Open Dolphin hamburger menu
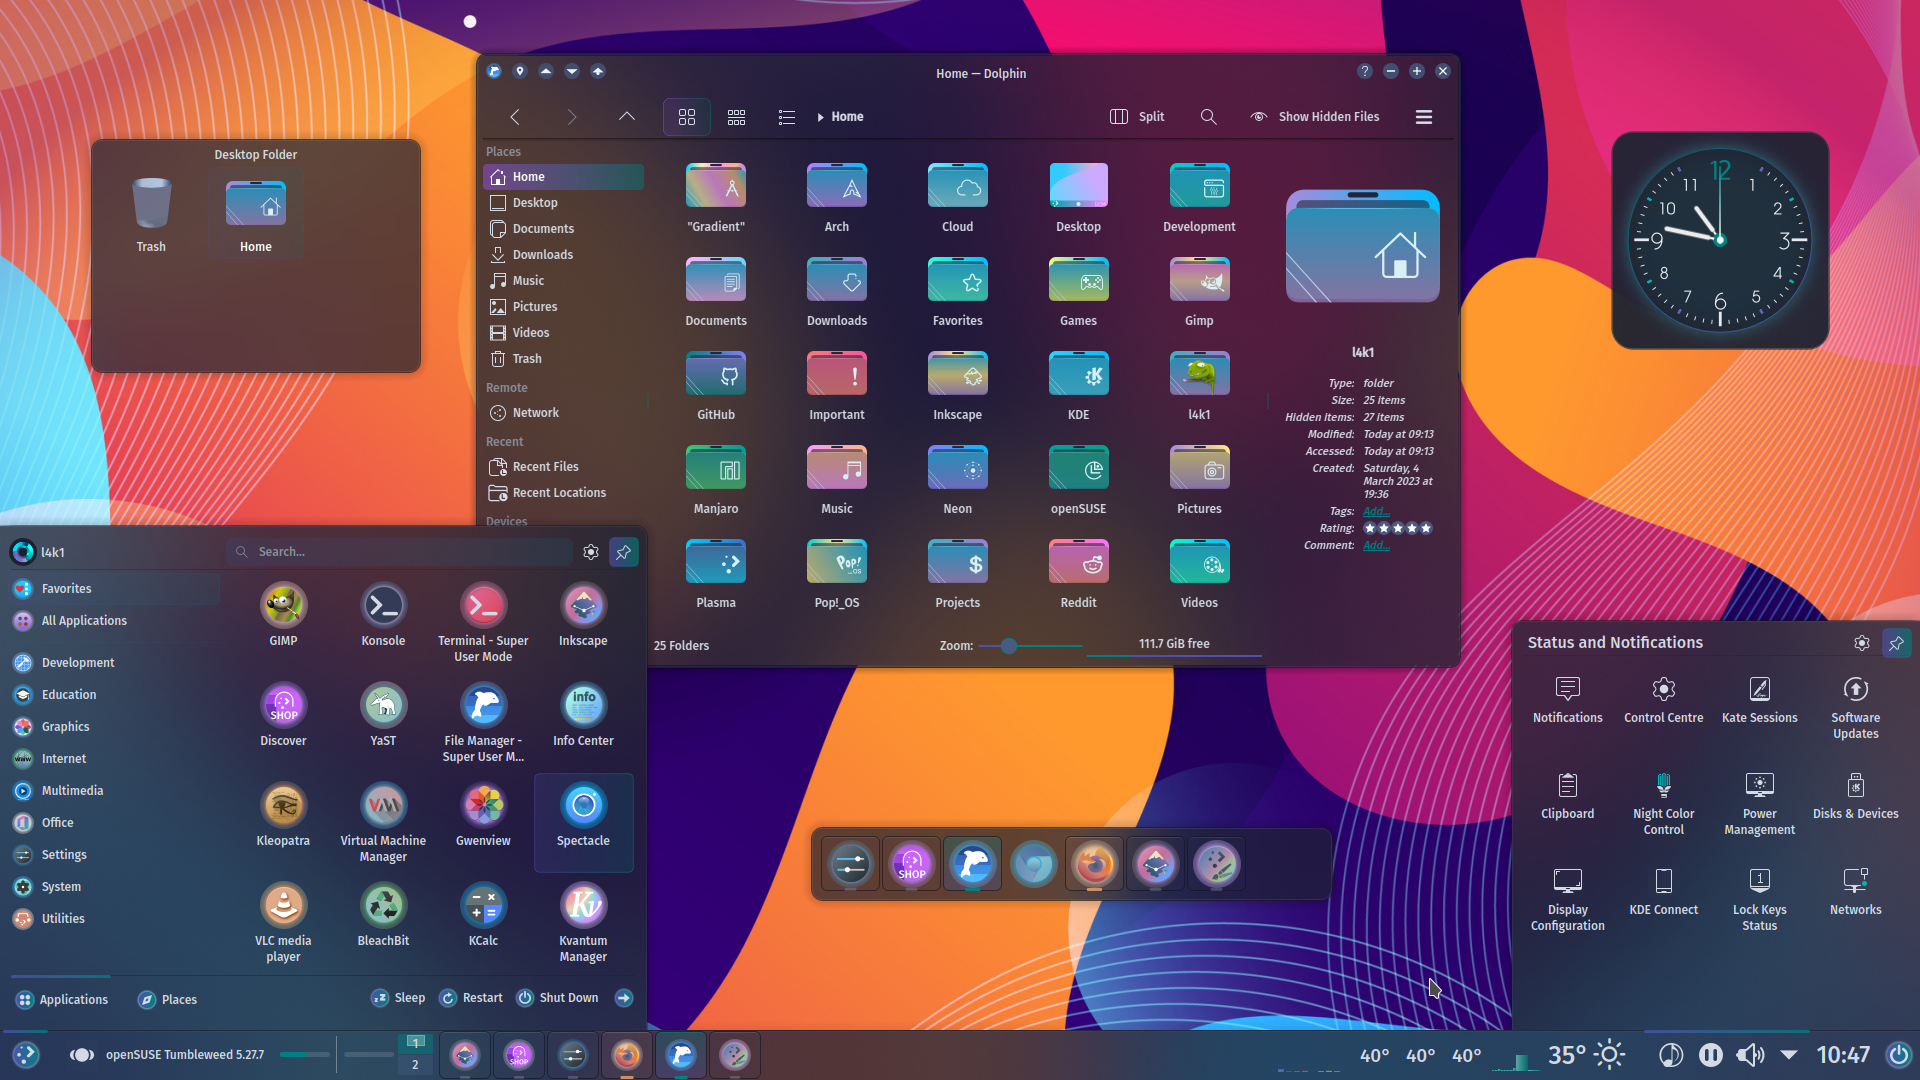Image resolution: width=1920 pixels, height=1080 pixels. tap(1424, 117)
